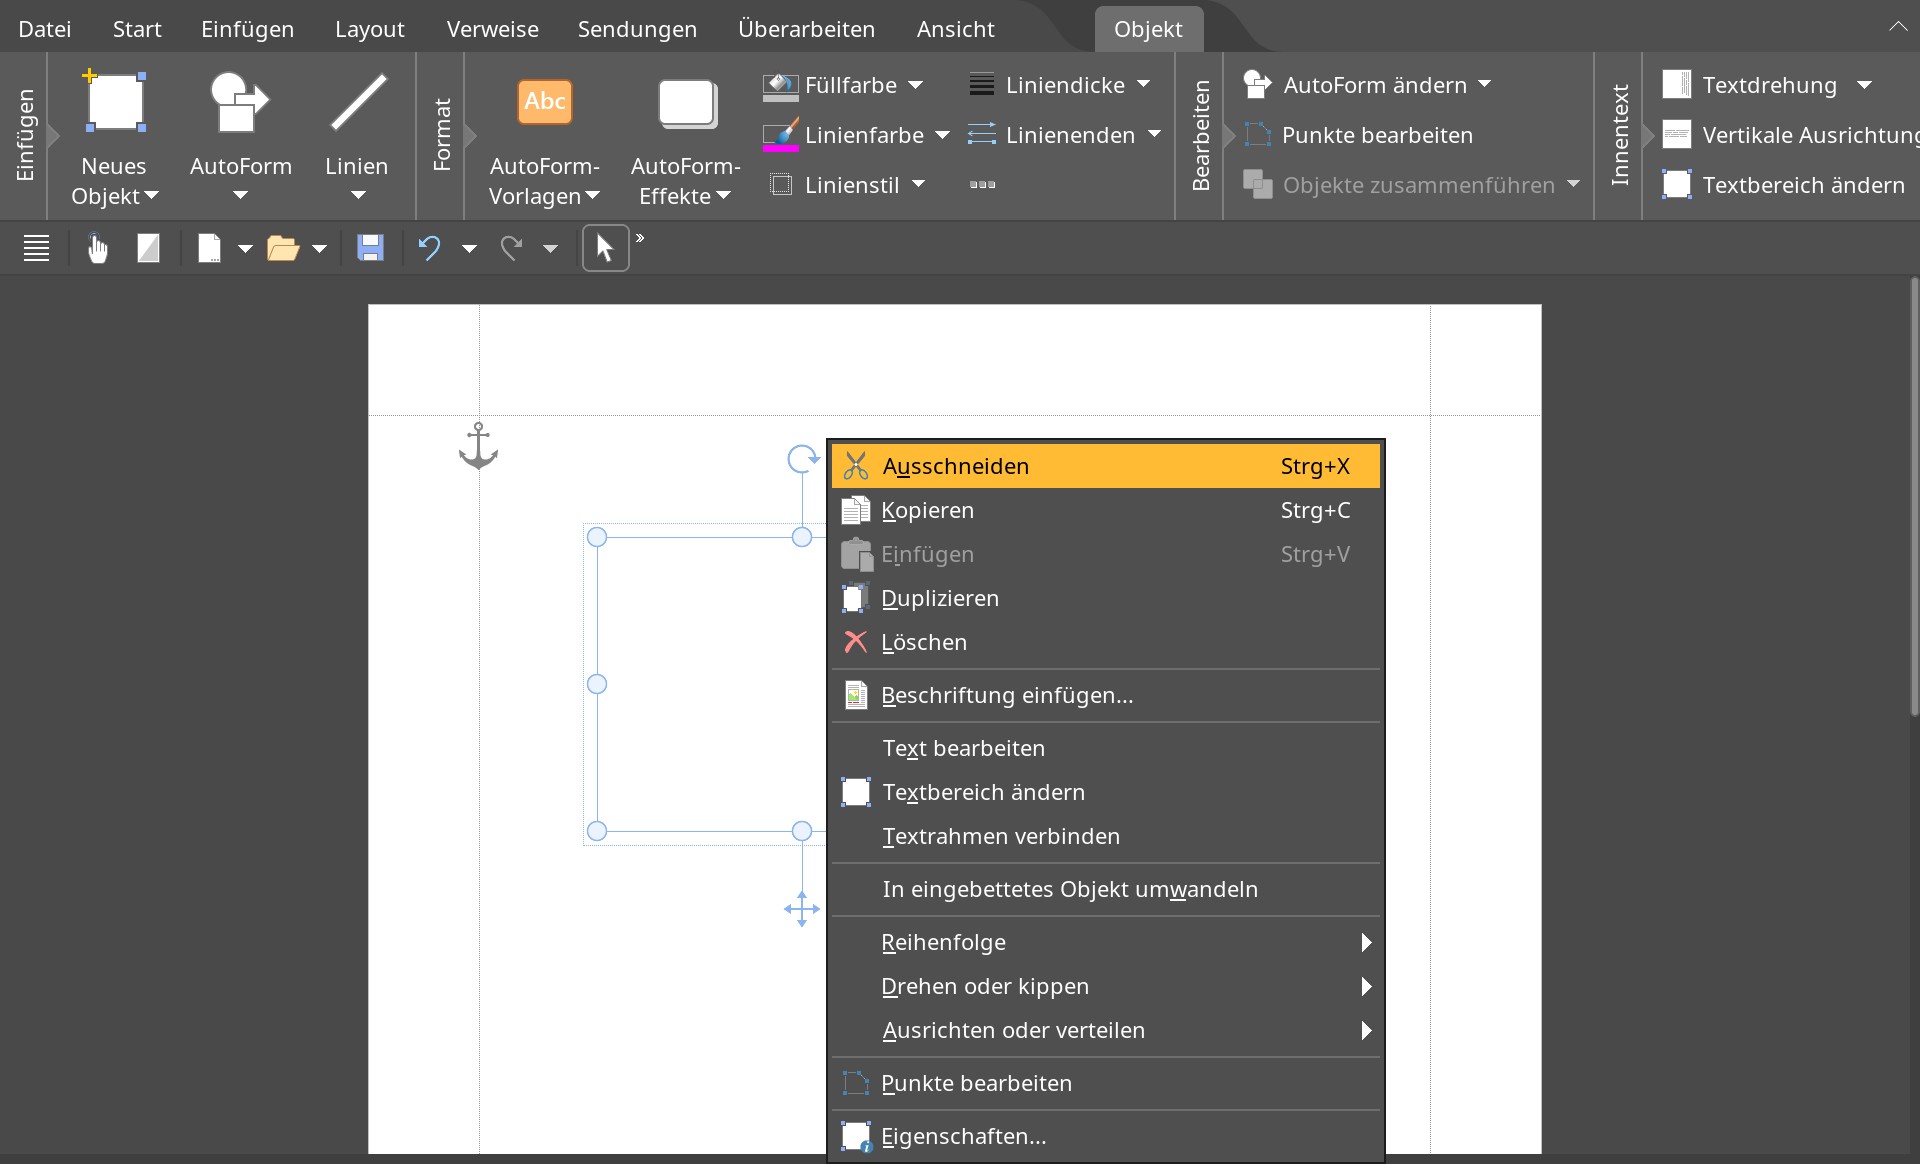Expand the AutoForm ändern dropdown arrow
The width and height of the screenshot is (1920, 1164).
point(1484,85)
